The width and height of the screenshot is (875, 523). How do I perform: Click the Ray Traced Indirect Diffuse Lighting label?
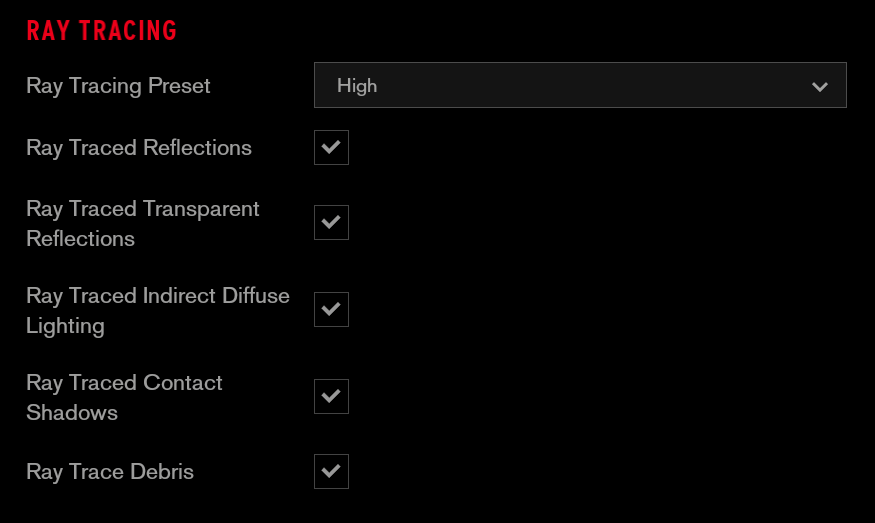157,310
